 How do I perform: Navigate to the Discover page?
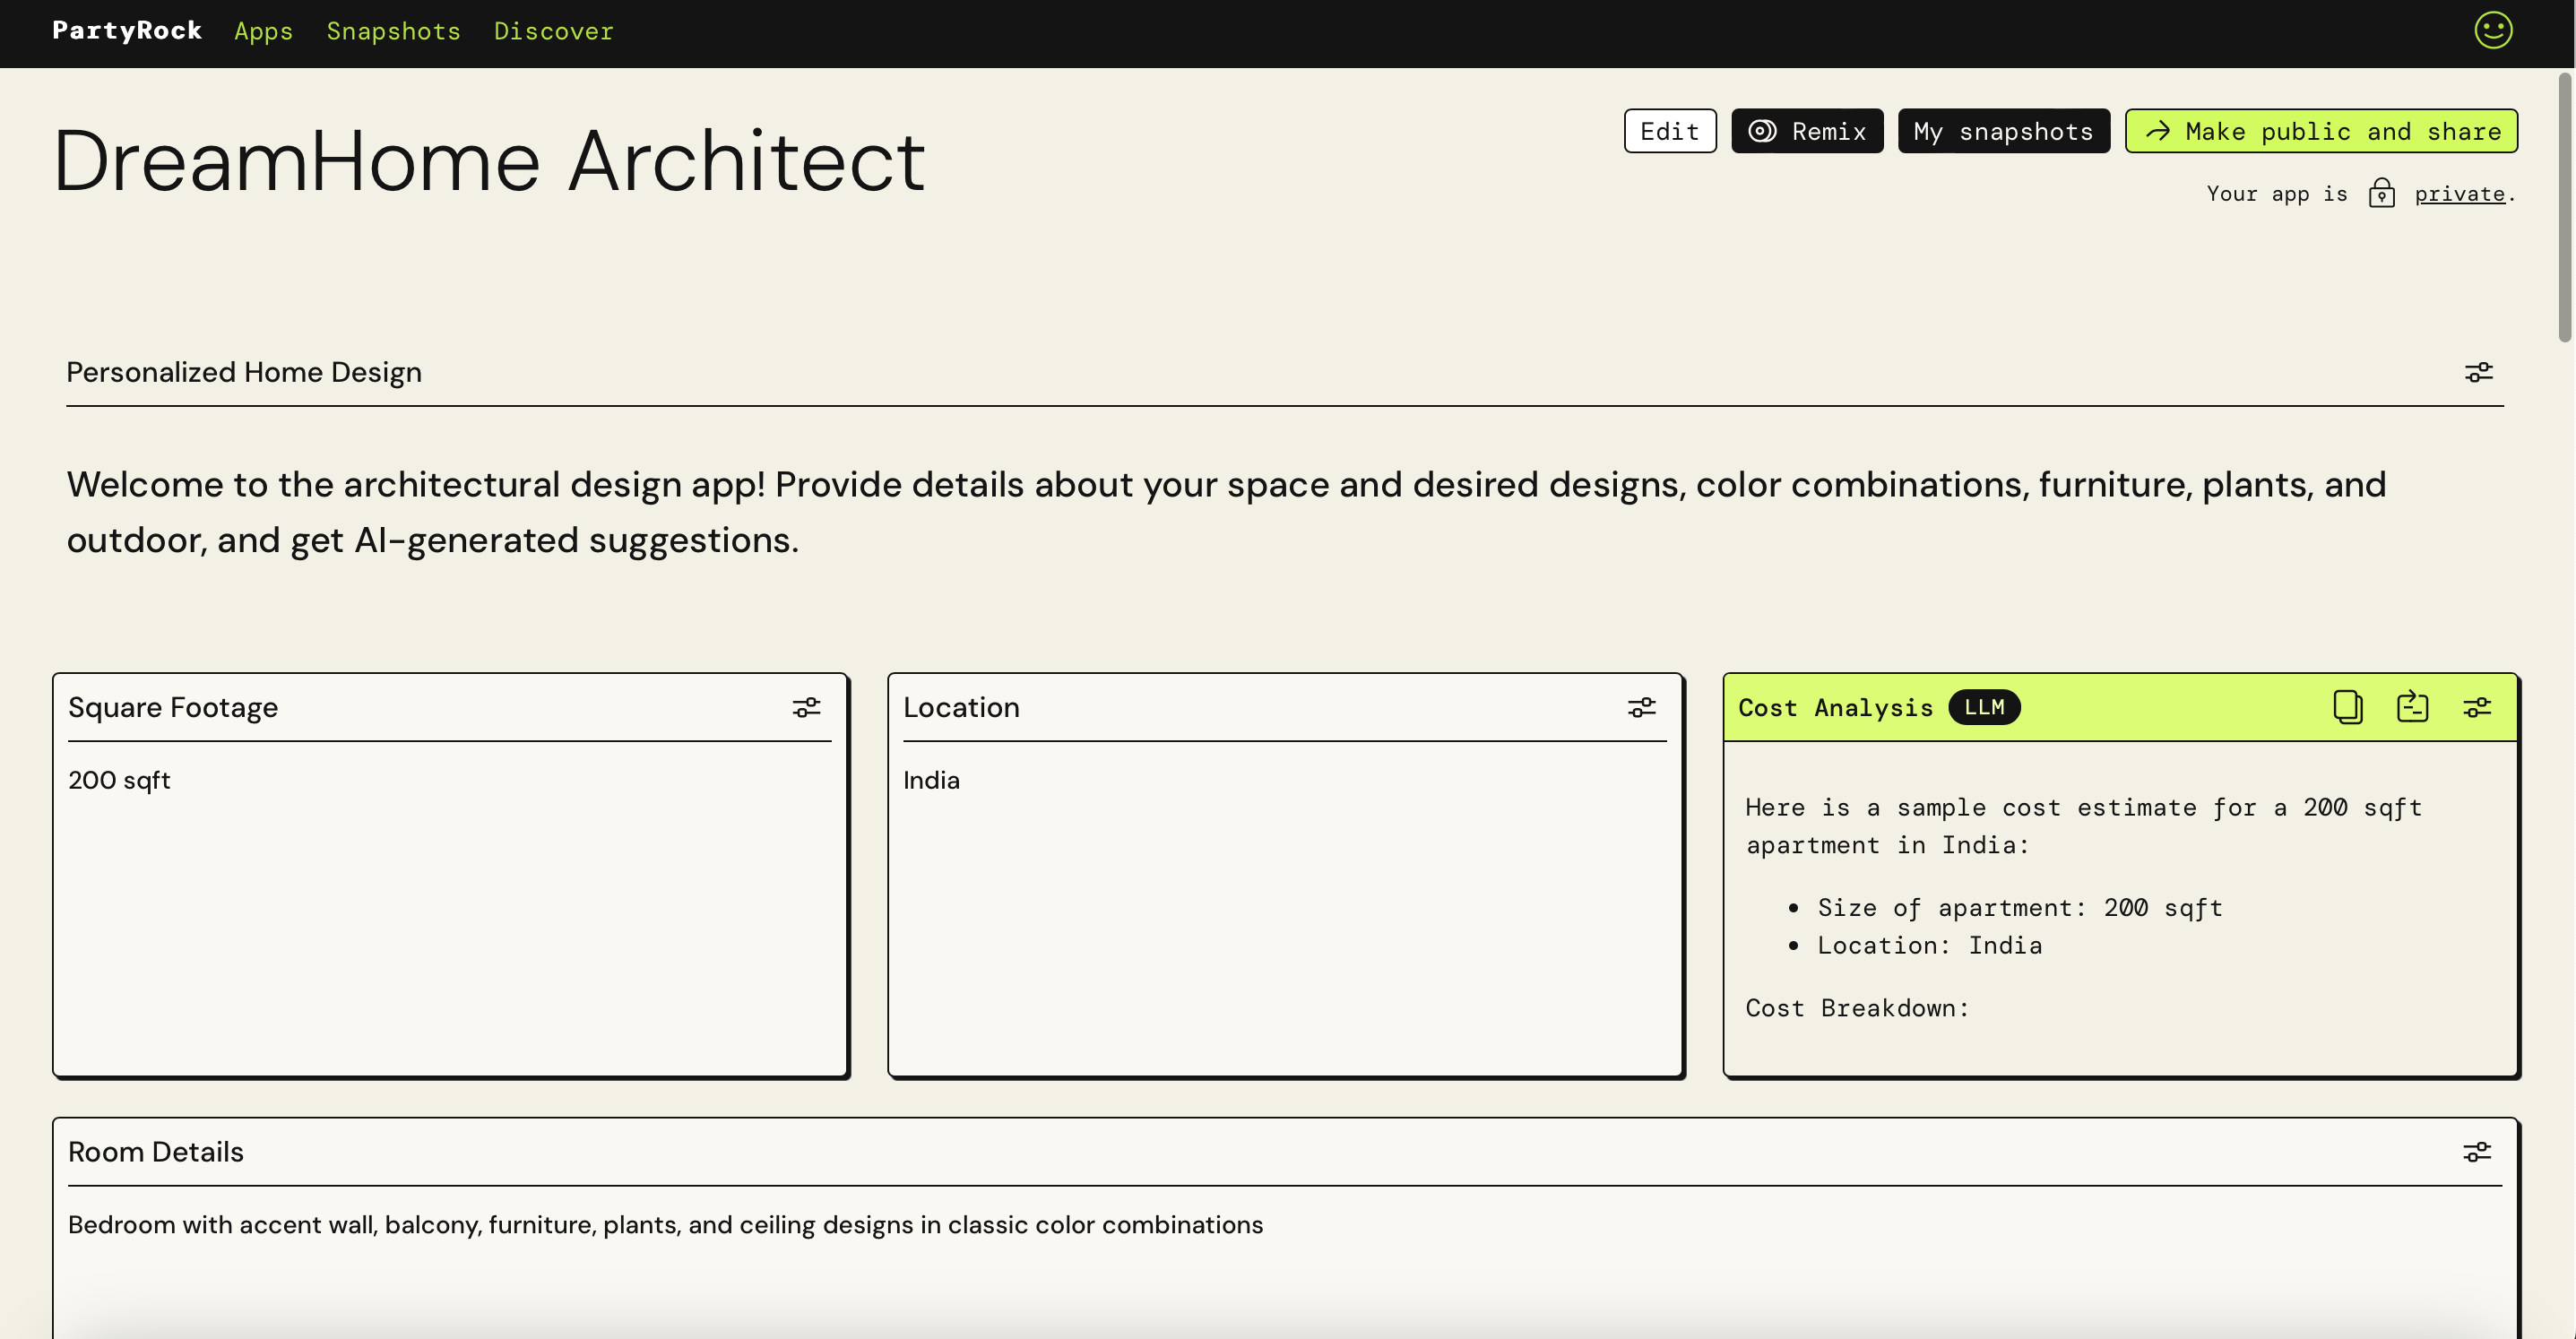pyautogui.click(x=553, y=31)
